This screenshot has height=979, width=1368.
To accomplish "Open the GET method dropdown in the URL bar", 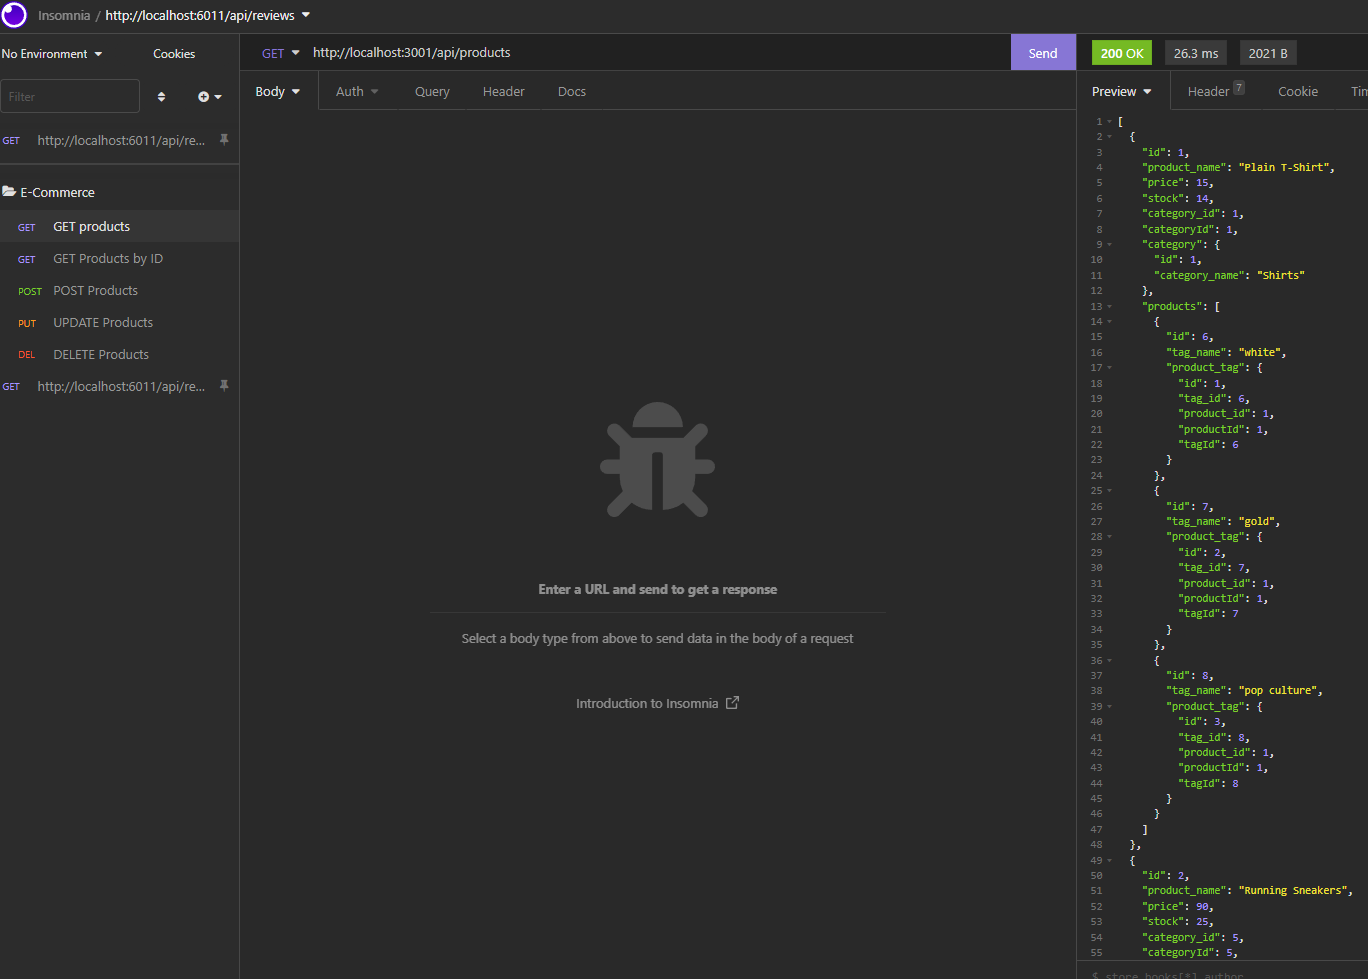I will (x=281, y=53).
